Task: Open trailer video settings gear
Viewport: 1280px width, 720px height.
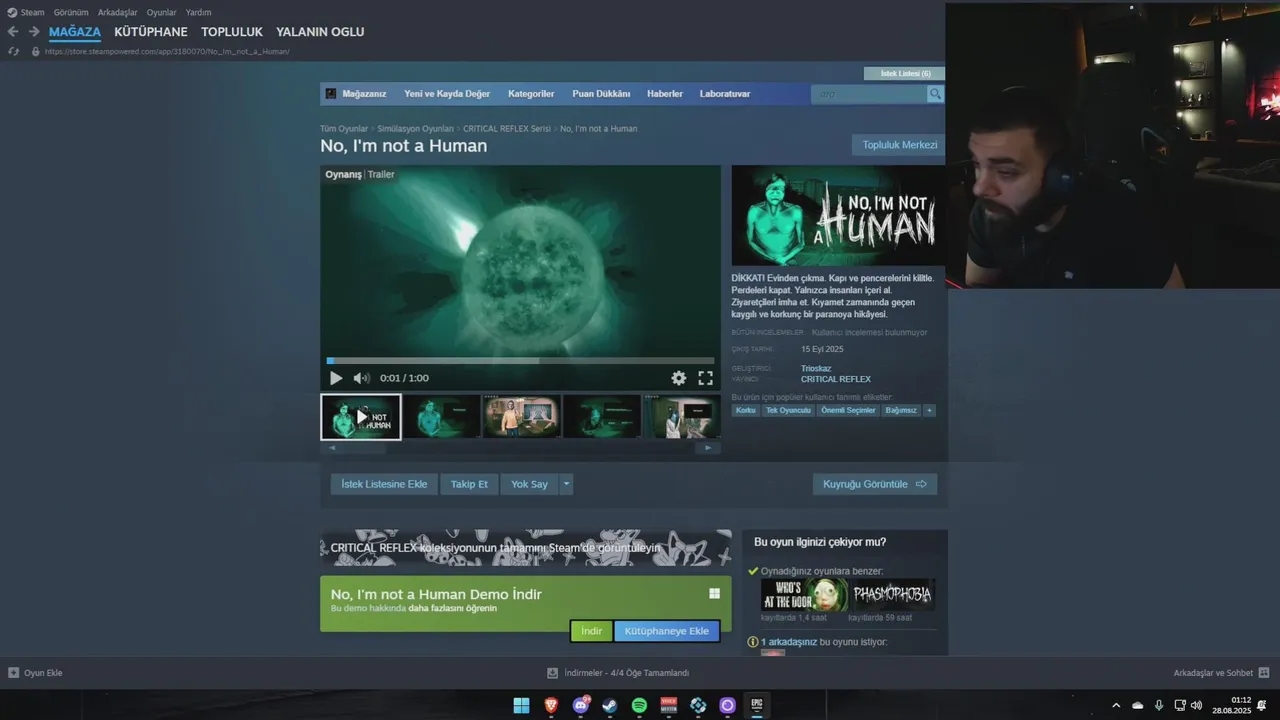Action: point(679,378)
